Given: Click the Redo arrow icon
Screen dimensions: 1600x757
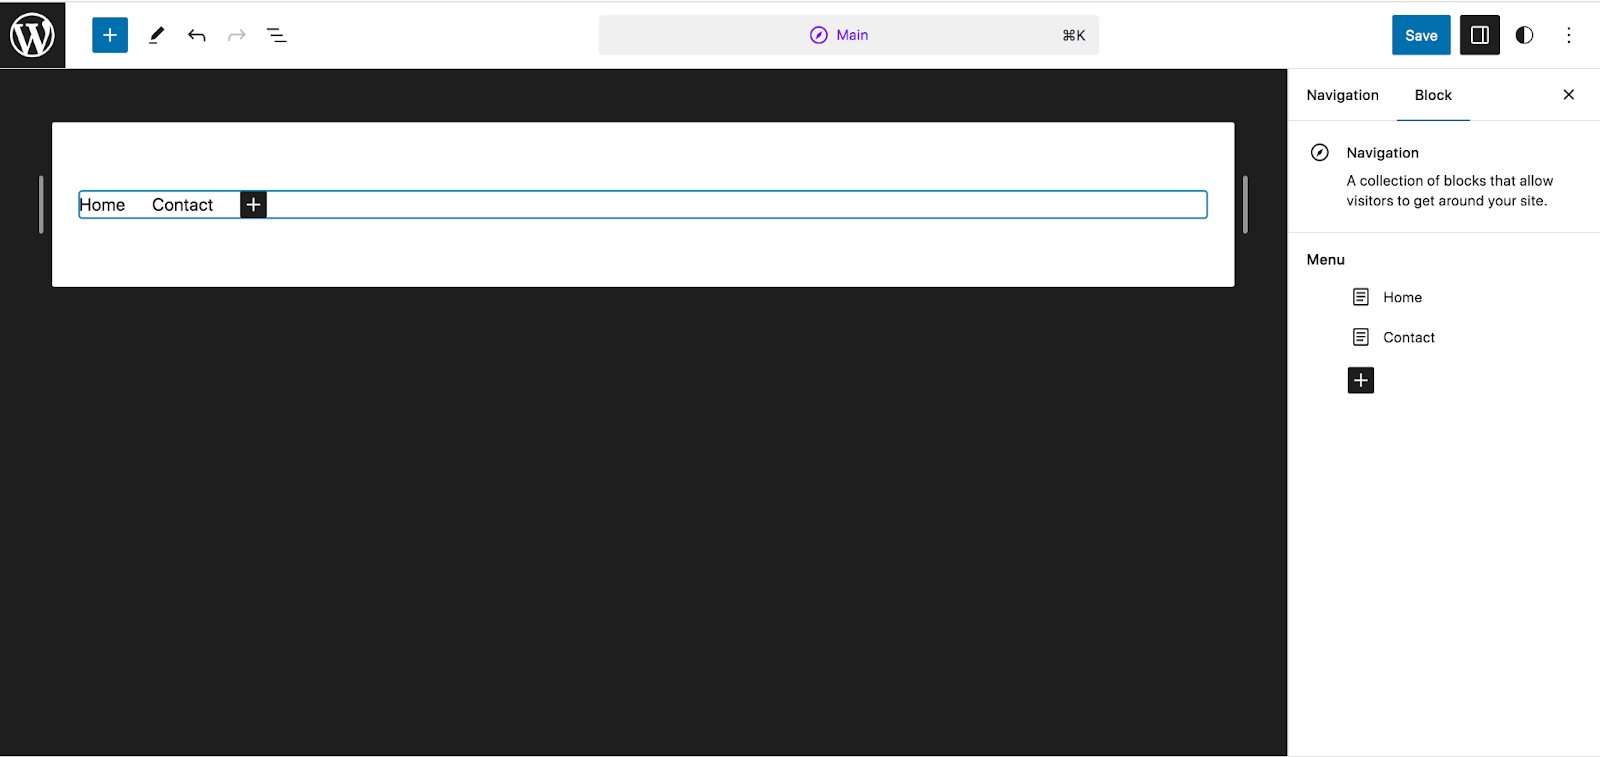Looking at the screenshot, I should [x=237, y=35].
